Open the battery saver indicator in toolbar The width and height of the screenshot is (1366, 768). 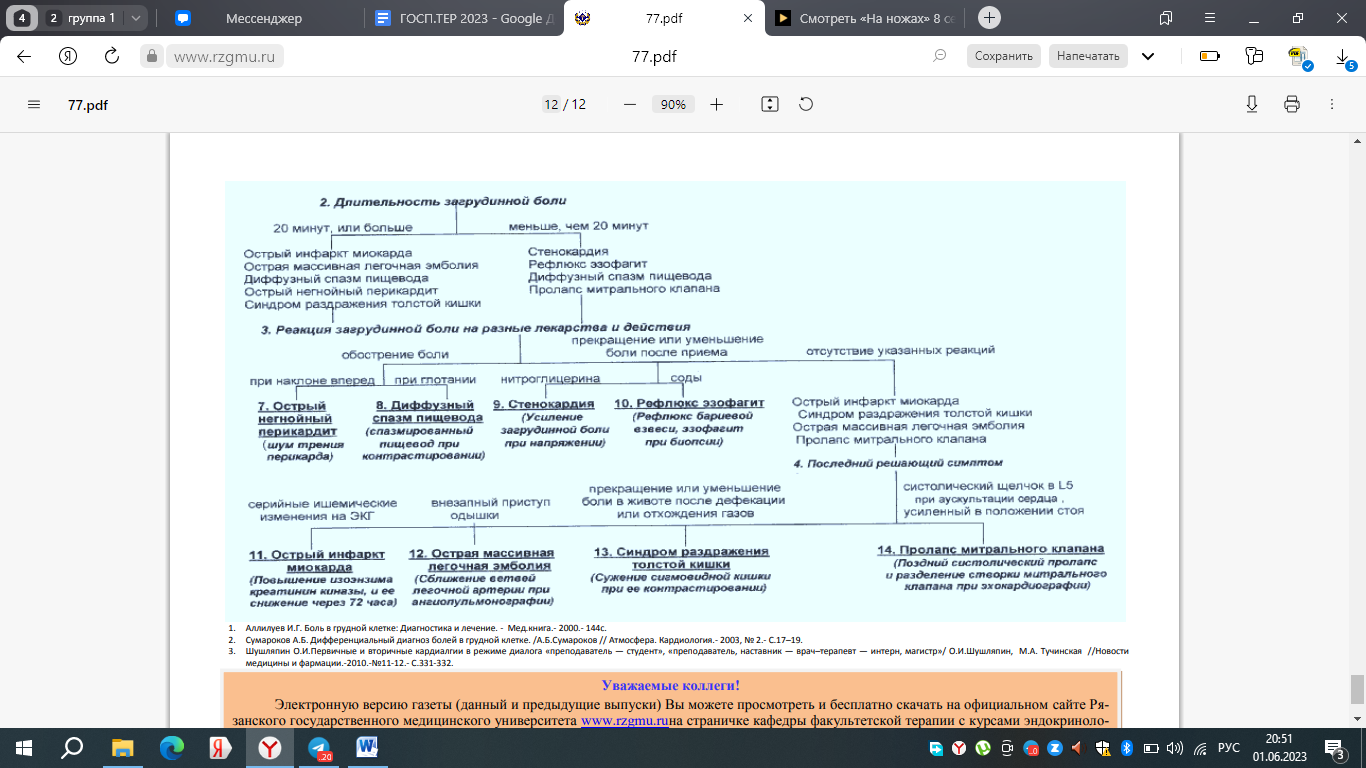(x=1210, y=56)
